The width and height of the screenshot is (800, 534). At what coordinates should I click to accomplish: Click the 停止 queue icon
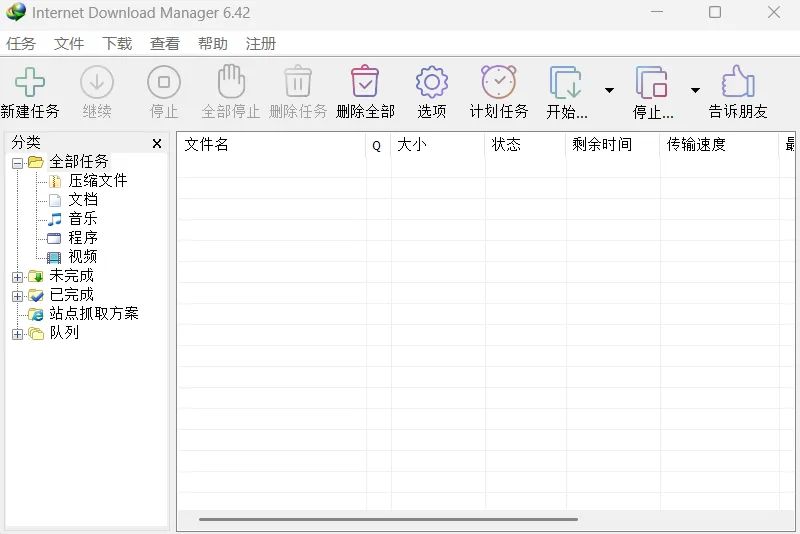pyautogui.click(x=652, y=82)
